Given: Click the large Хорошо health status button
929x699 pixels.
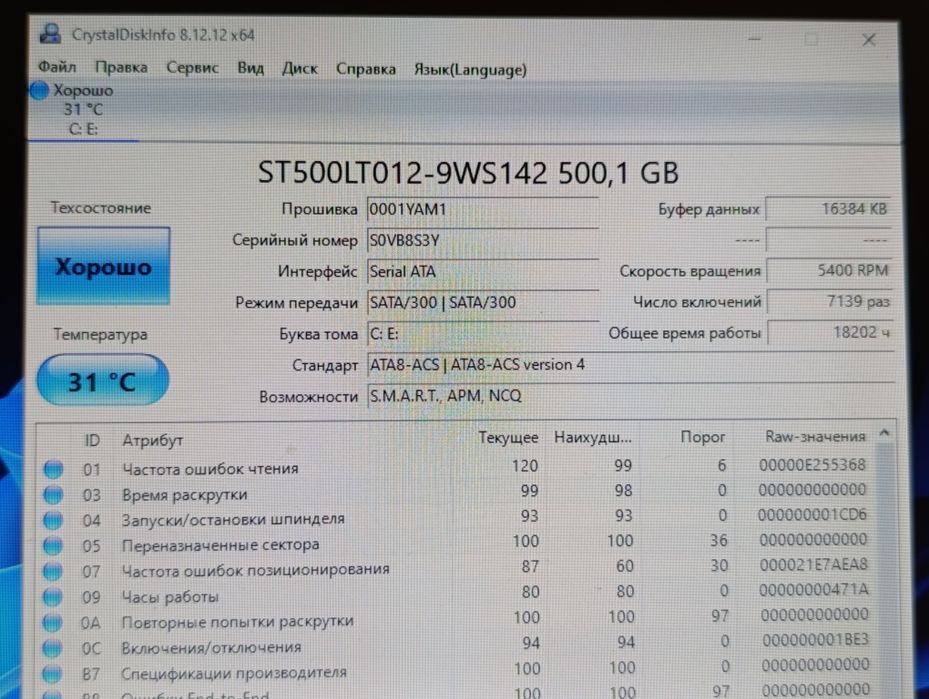Looking at the screenshot, I should pos(104,266).
